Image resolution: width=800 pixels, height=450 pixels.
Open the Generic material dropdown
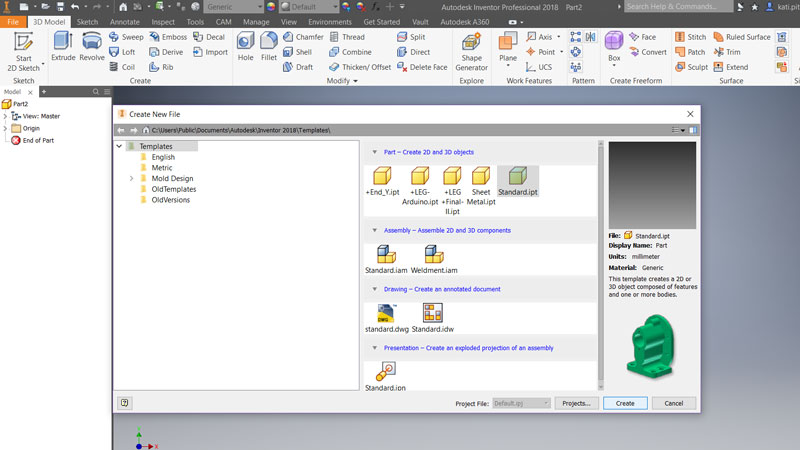[x=234, y=7]
